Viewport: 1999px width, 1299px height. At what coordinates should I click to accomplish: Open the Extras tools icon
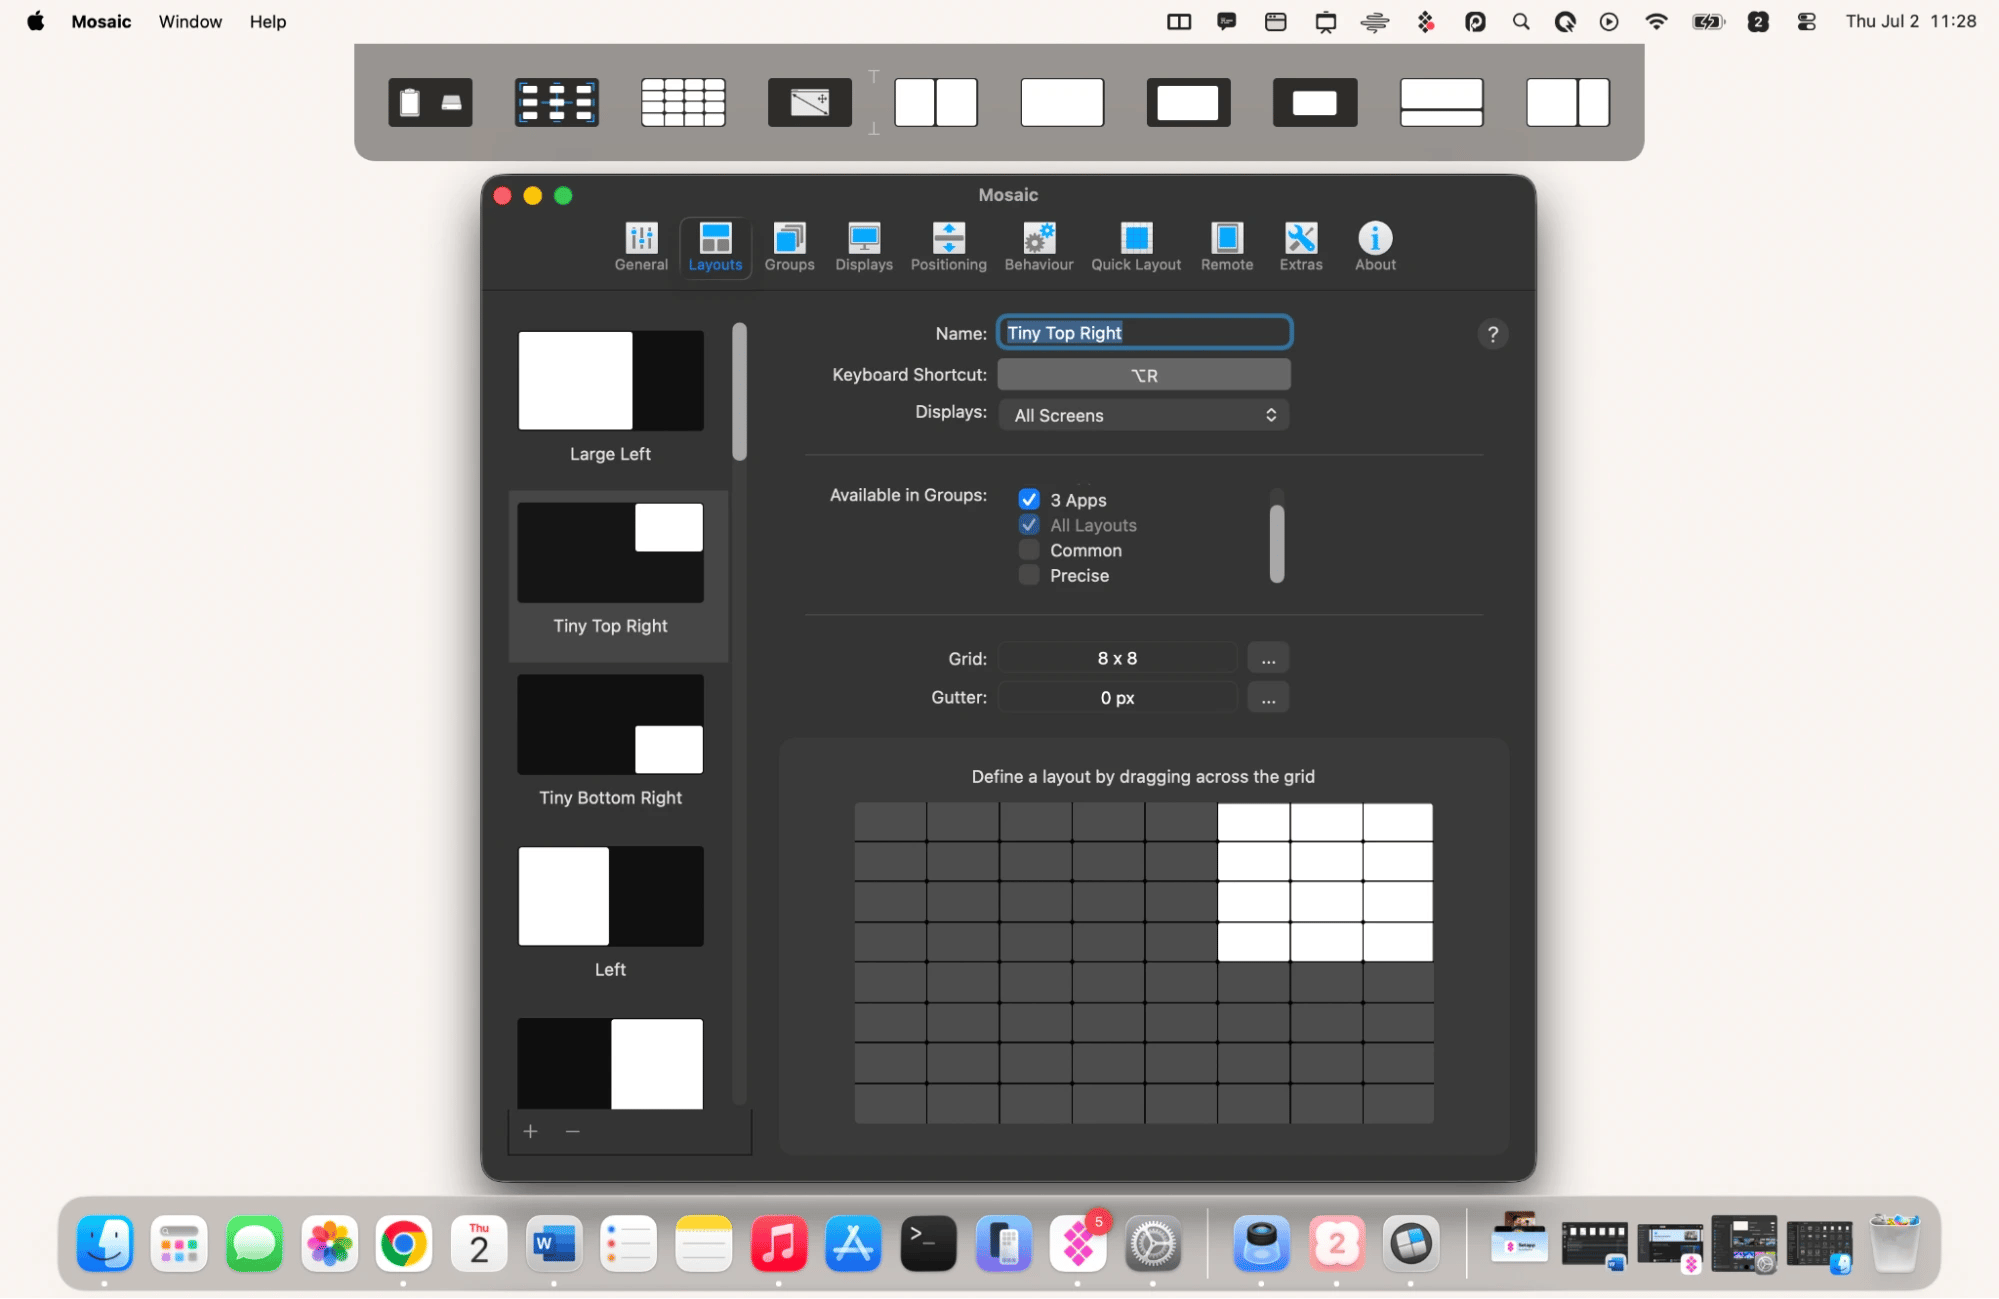coord(1300,247)
